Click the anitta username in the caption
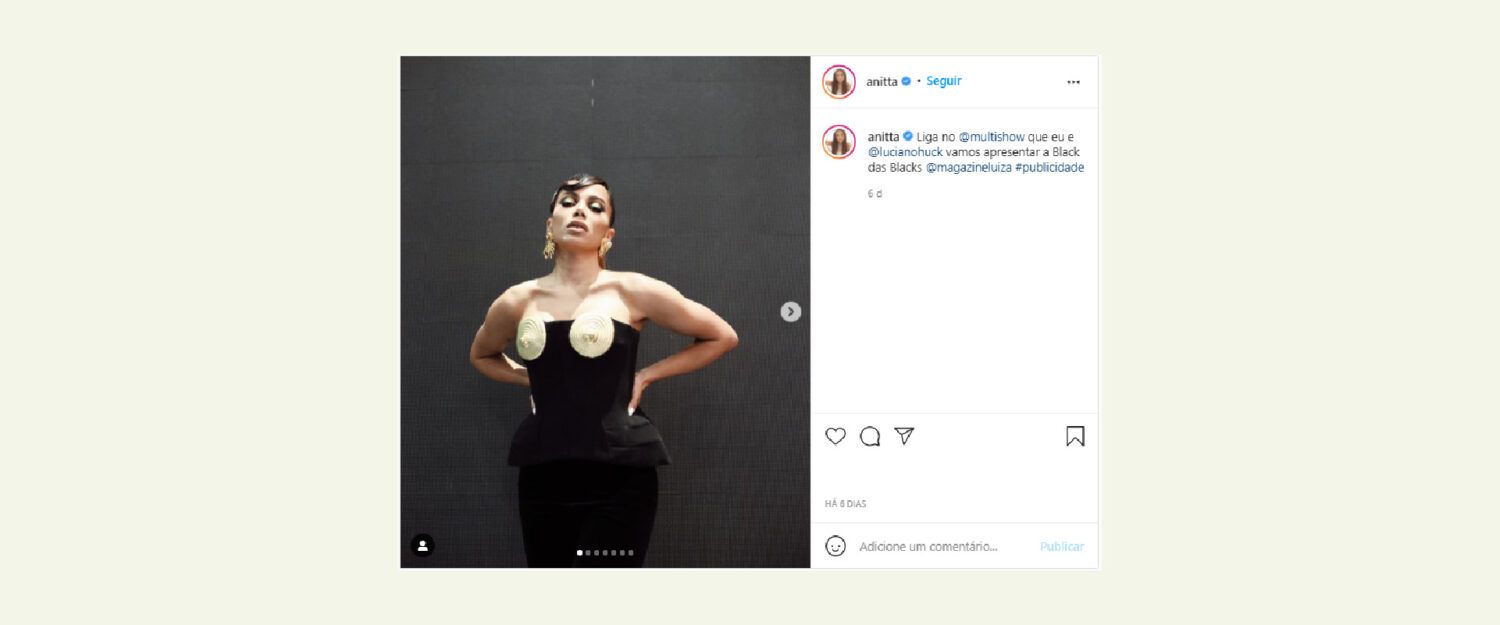This screenshot has width=1500, height=625. [884, 136]
